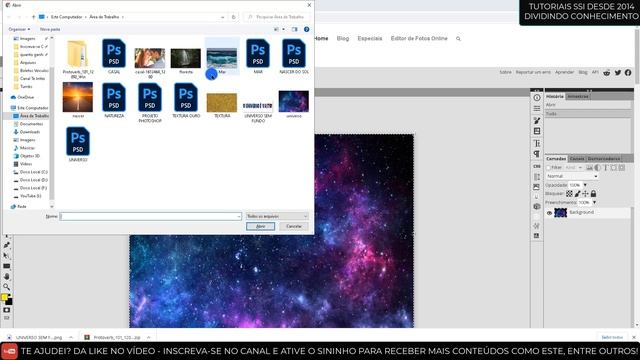Open the Opacidade slider dropdown arrow
Viewport: 640px width, 360px height.
pyautogui.click(x=585, y=185)
